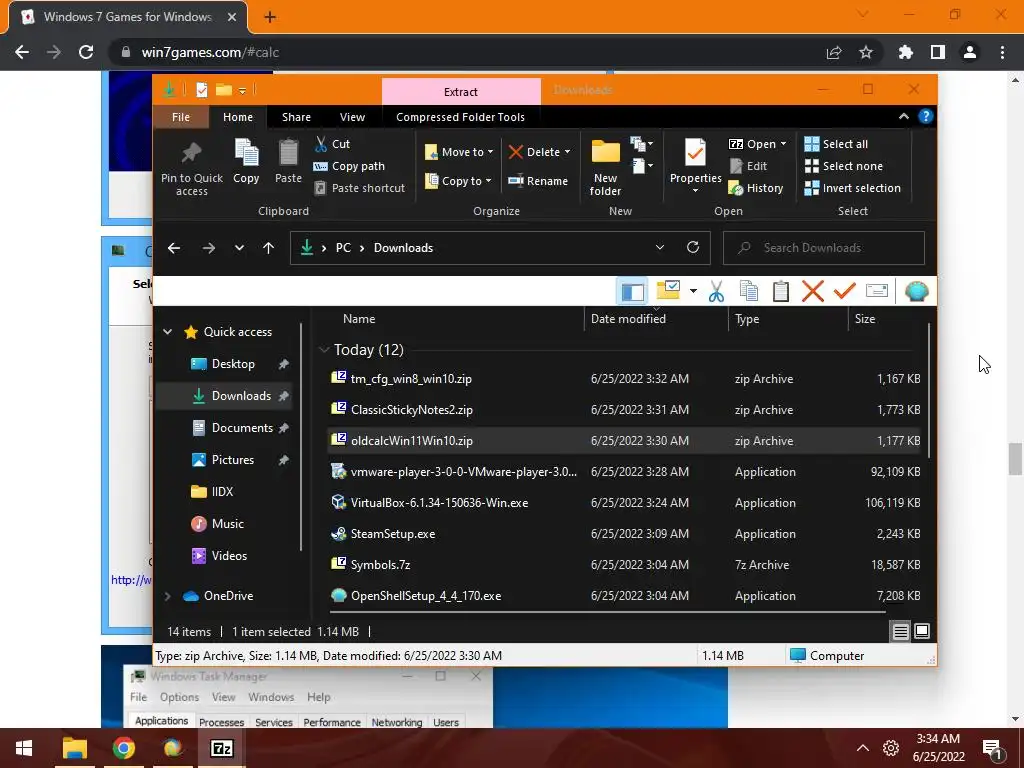This screenshot has height=768, width=1024.
Task: Open 7-Zip from the taskbar
Action: pos(221,748)
